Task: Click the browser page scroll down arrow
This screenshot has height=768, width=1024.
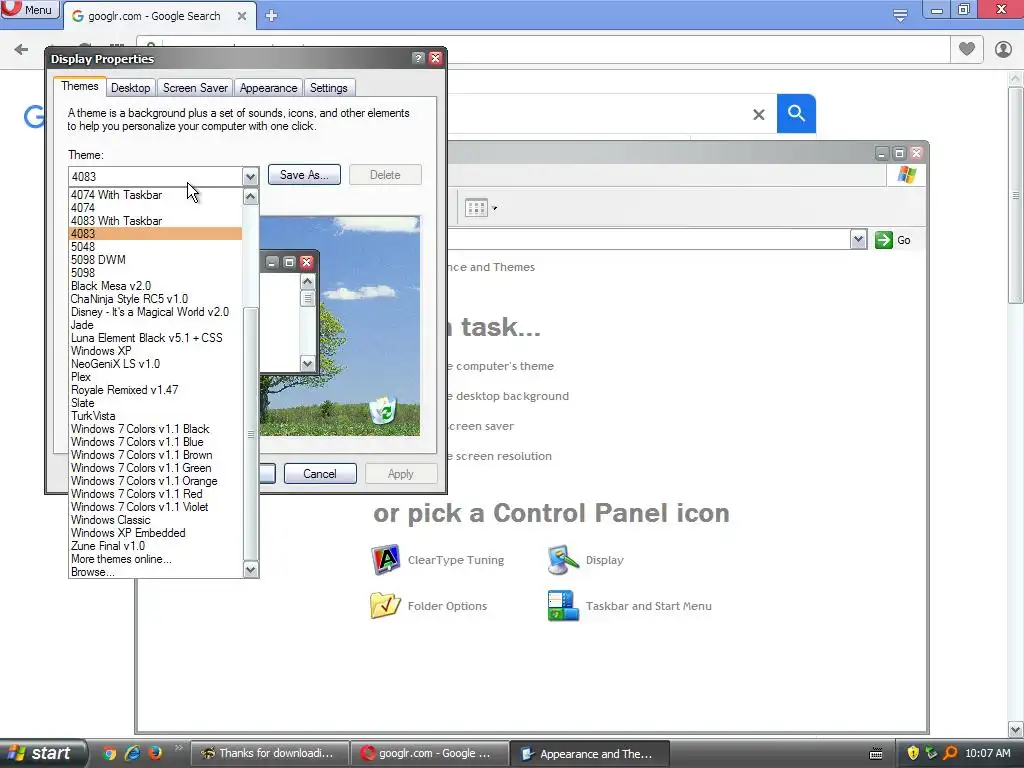Action: 1015,729
